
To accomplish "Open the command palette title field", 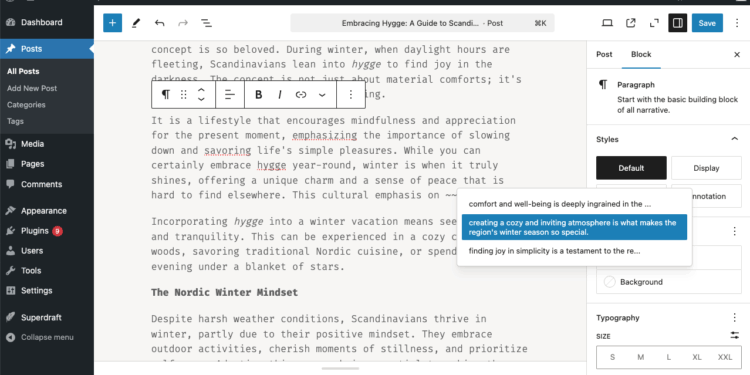I will [x=422, y=23].
